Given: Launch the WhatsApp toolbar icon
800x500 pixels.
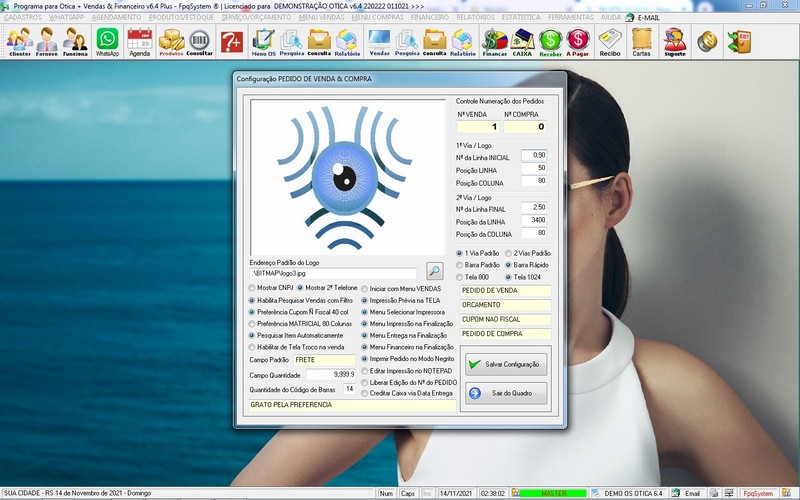Looking at the screenshot, I should tap(107, 41).
